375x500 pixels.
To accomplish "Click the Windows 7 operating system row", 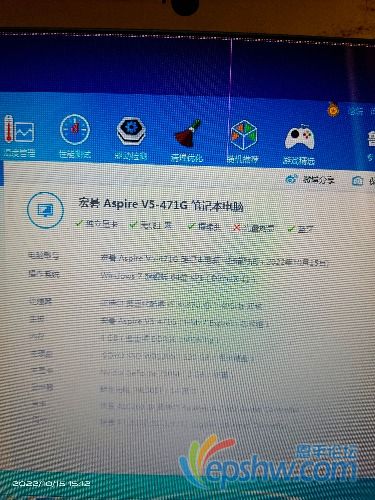I will pyautogui.click(x=178, y=277).
